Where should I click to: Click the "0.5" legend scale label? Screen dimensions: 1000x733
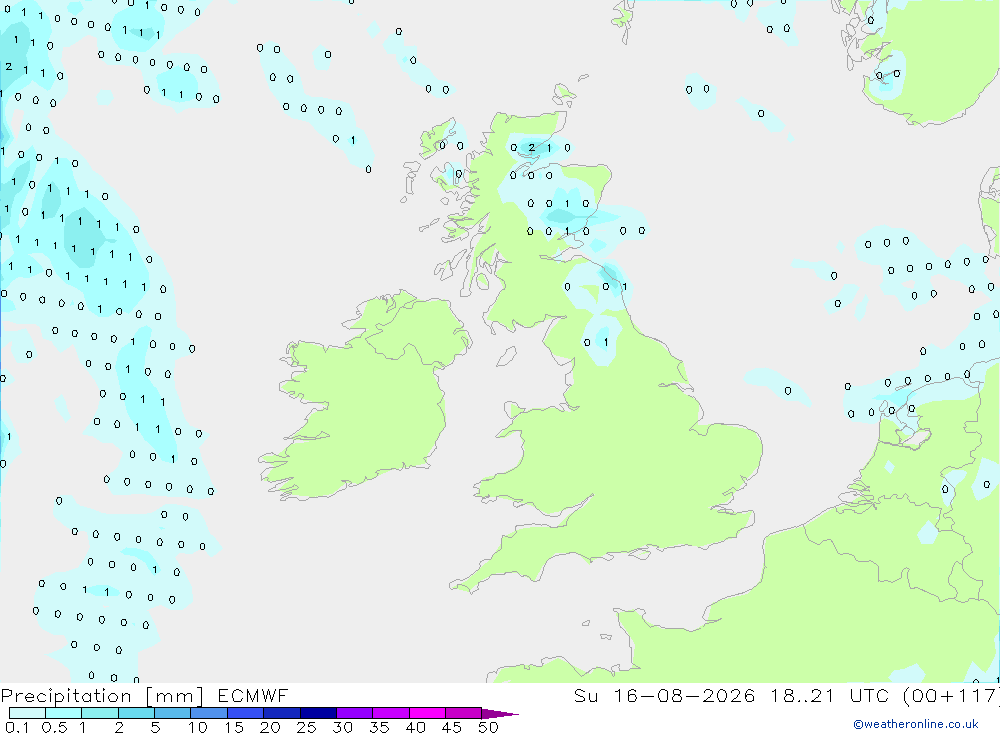point(54,727)
